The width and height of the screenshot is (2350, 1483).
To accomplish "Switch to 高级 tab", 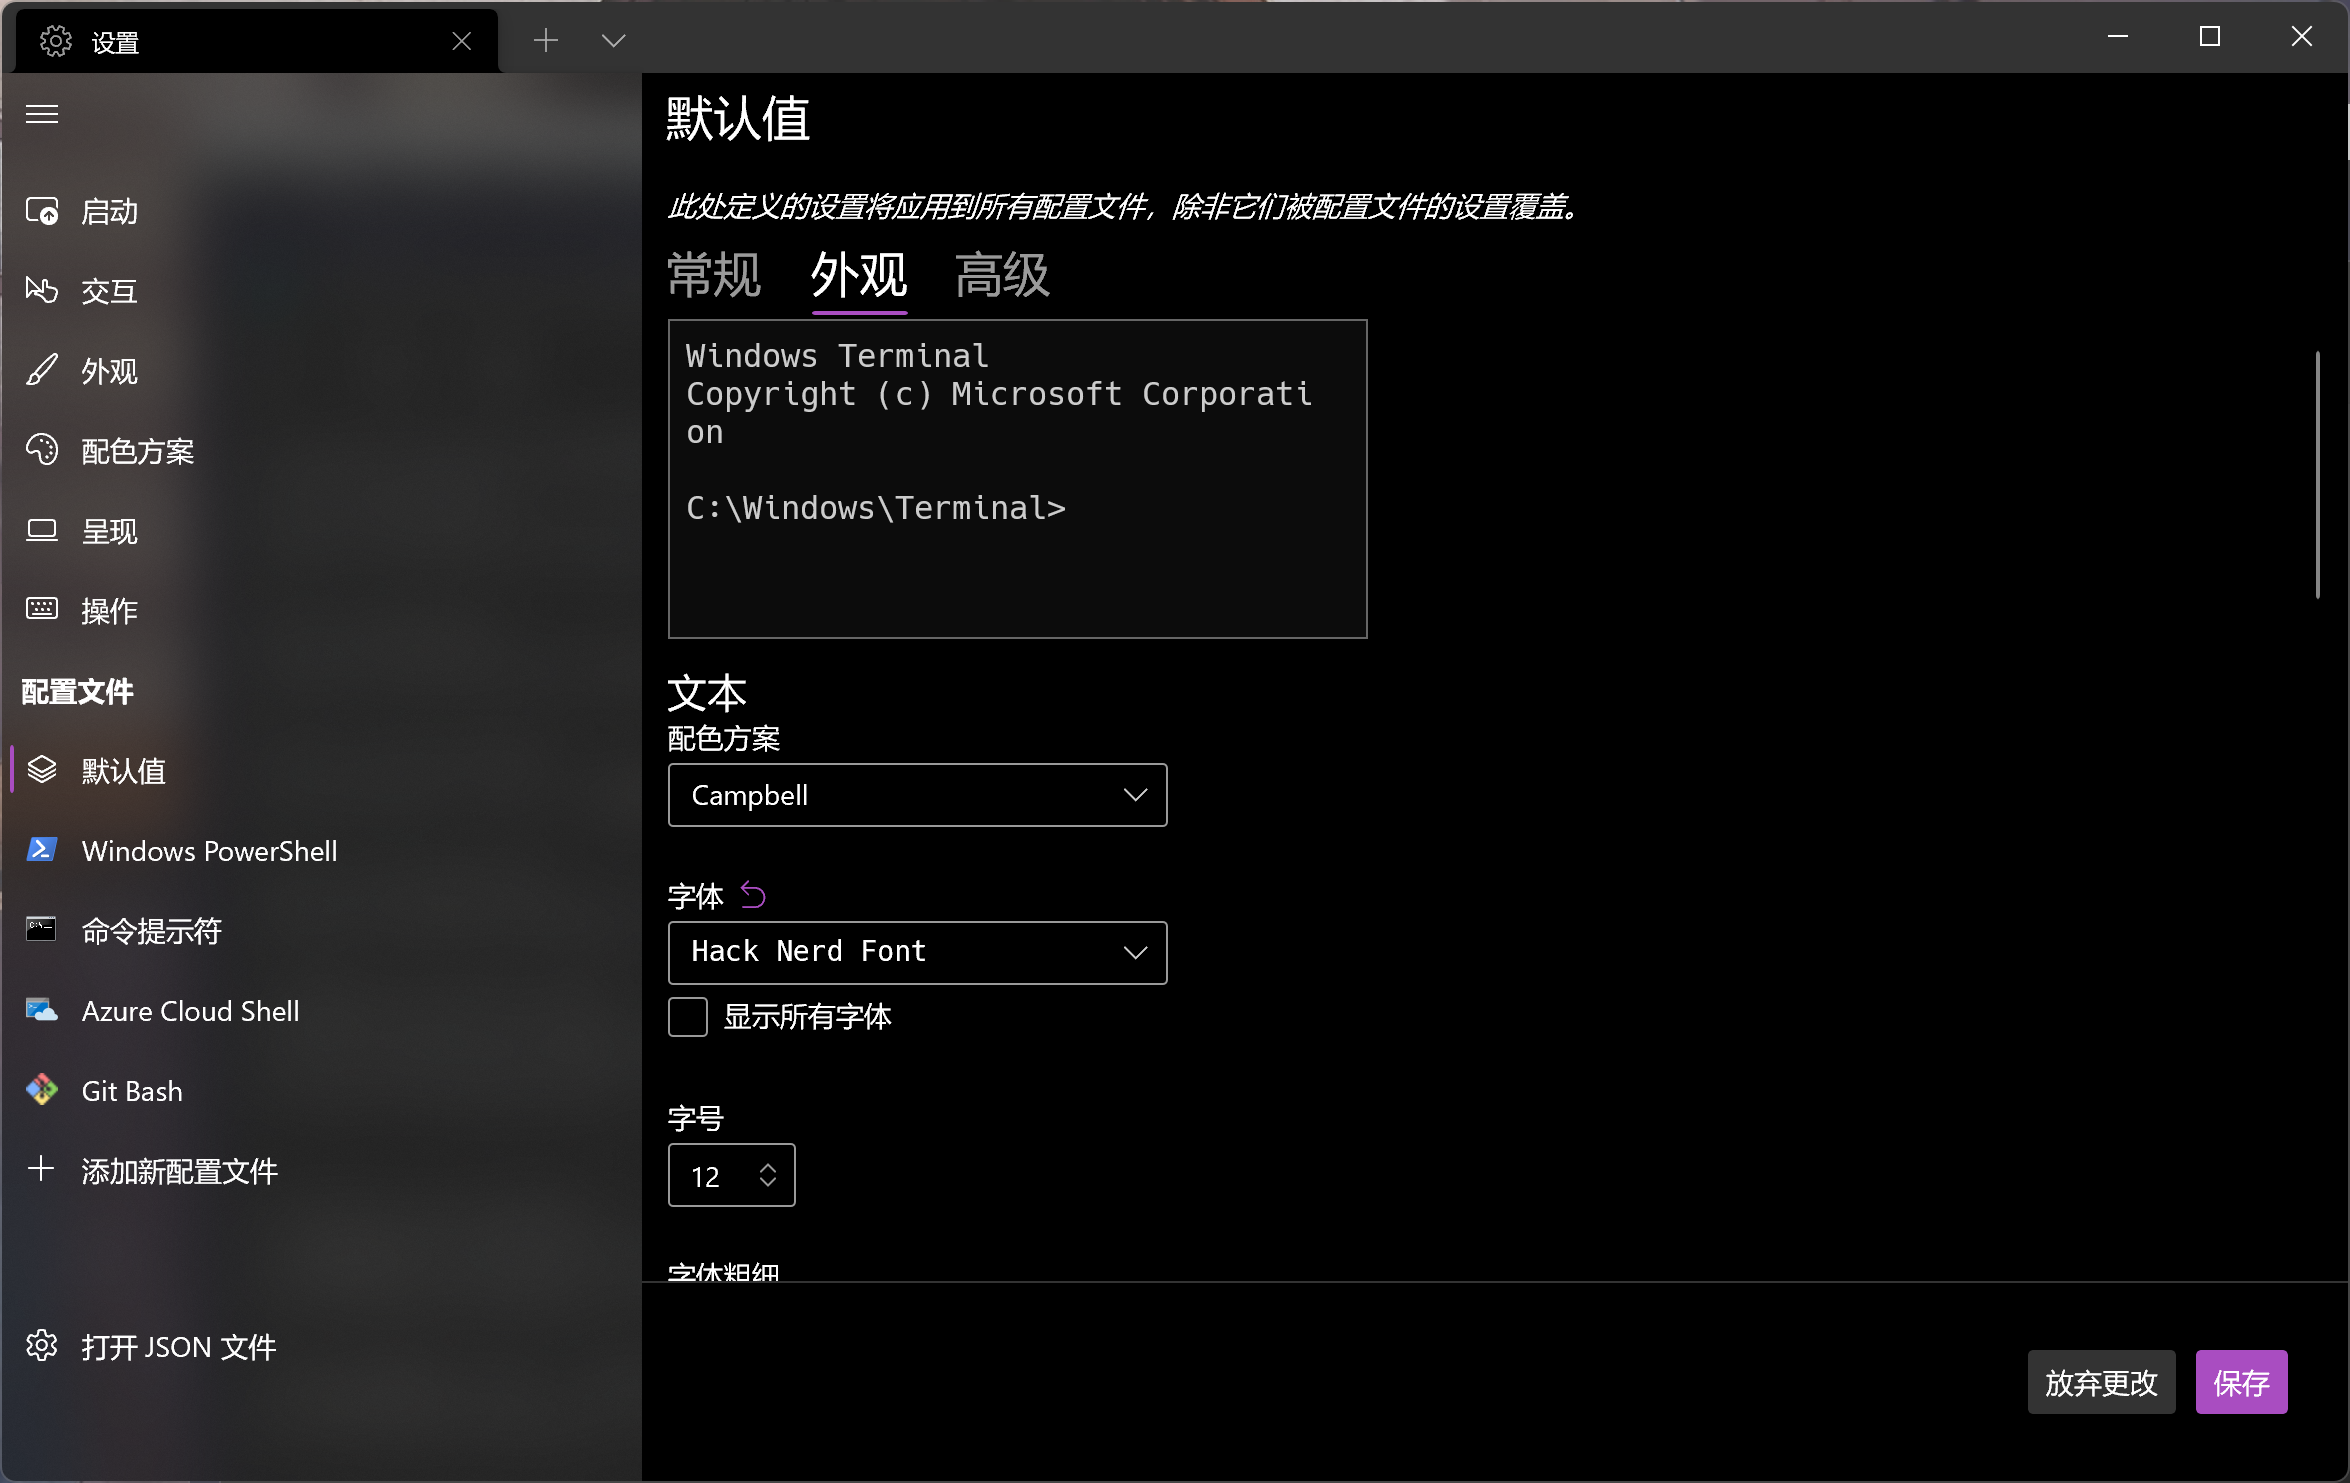I will (1002, 275).
